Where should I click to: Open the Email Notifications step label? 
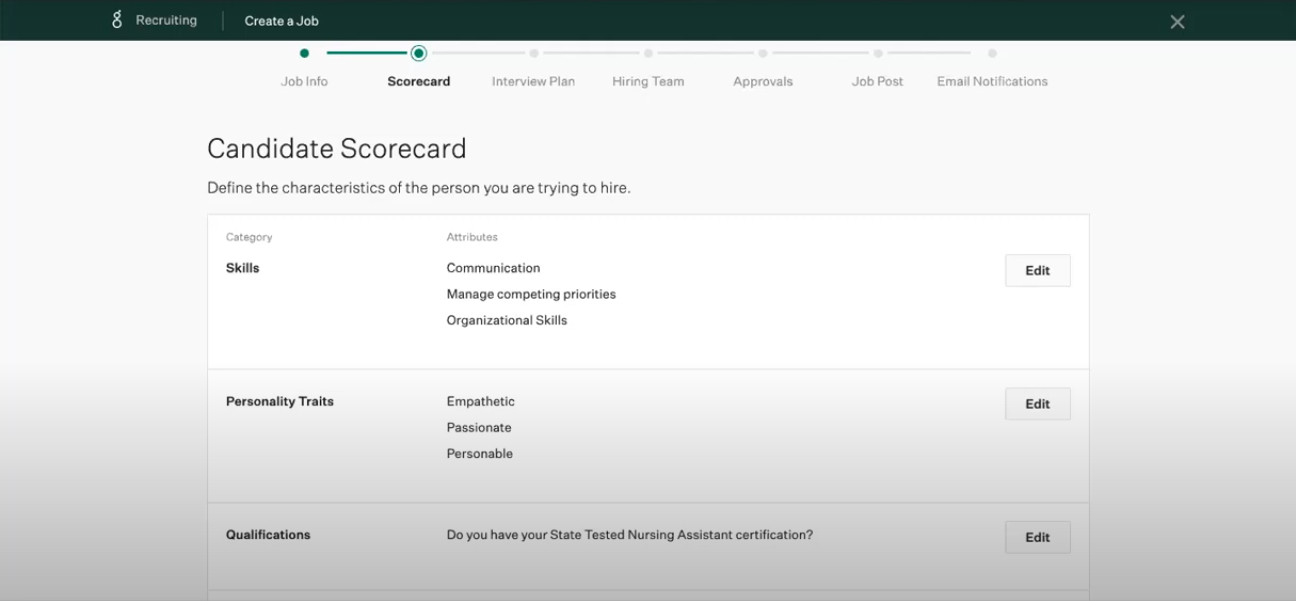(992, 82)
